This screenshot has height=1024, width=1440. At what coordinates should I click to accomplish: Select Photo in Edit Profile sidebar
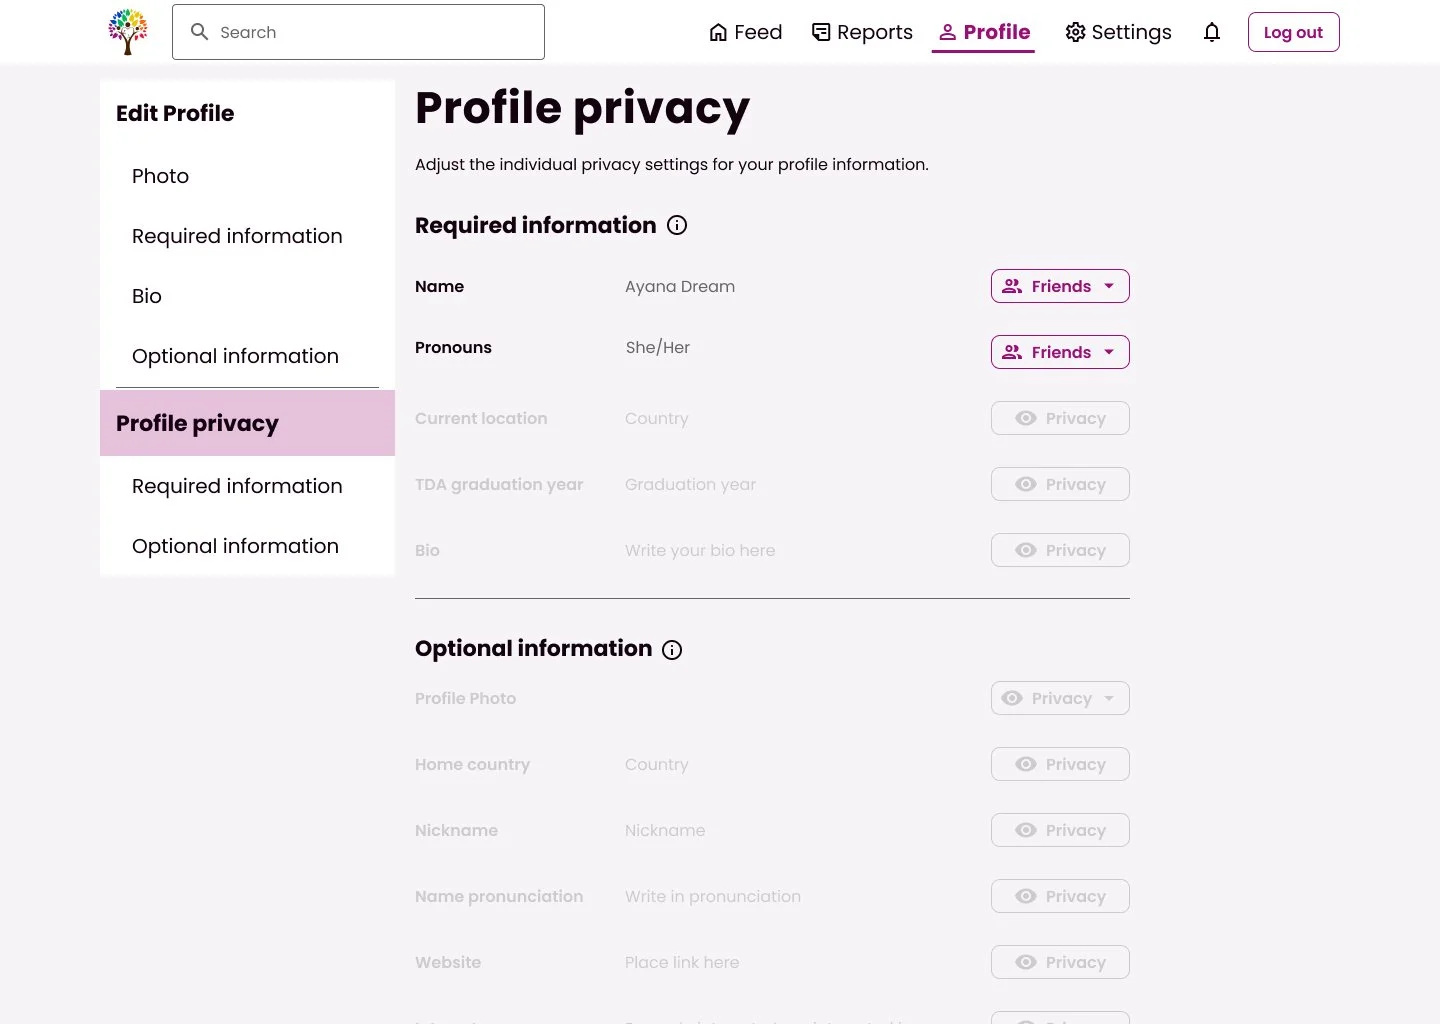pos(160,176)
